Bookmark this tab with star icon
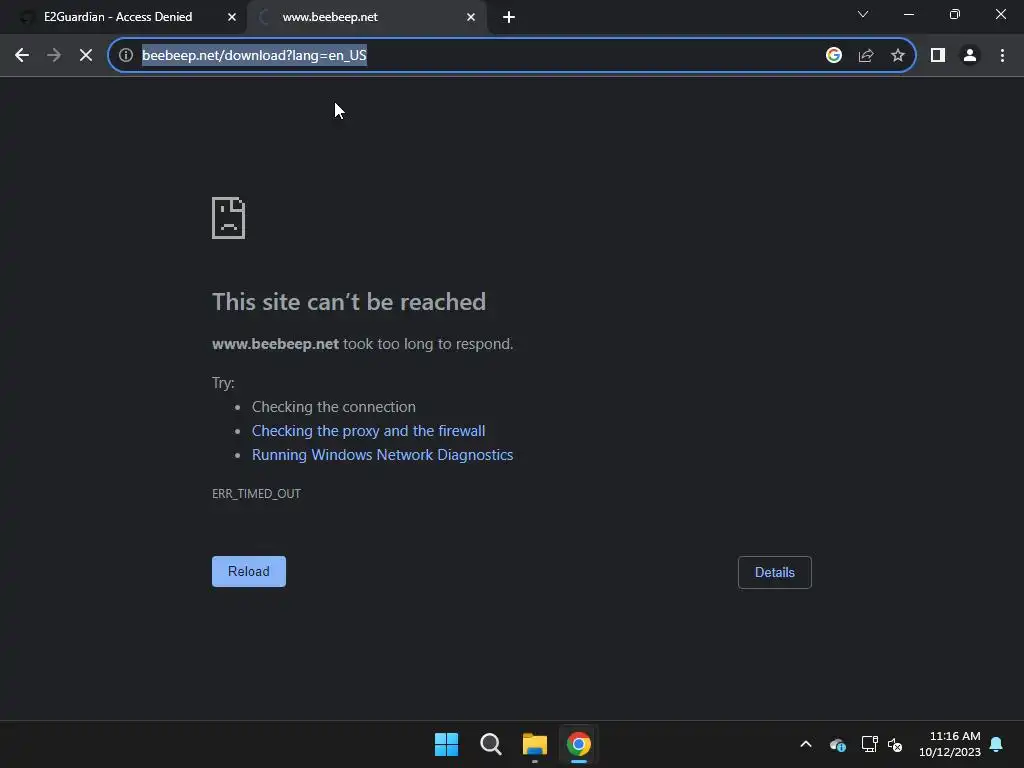The height and width of the screenshot is (768, 1024). point(898,56)
